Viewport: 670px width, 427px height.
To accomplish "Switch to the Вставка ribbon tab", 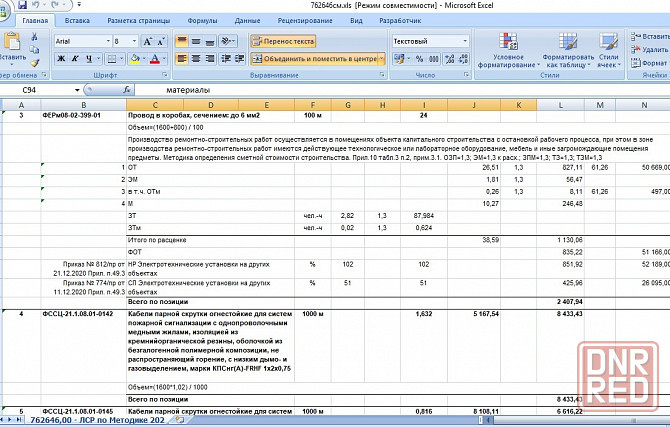I will point(76,20).
